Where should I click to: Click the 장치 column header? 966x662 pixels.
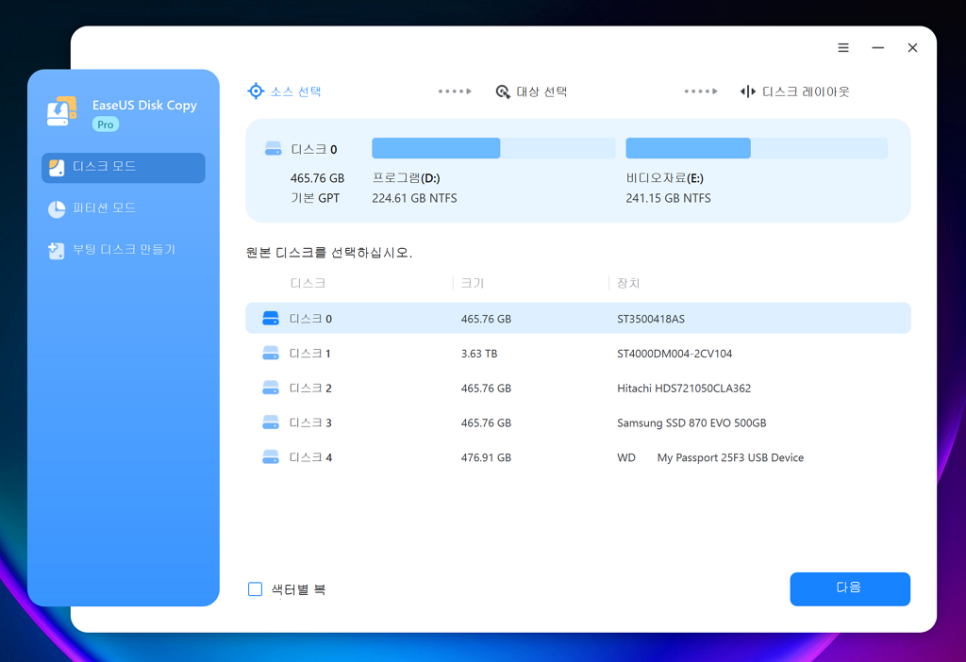click(628, 283)
